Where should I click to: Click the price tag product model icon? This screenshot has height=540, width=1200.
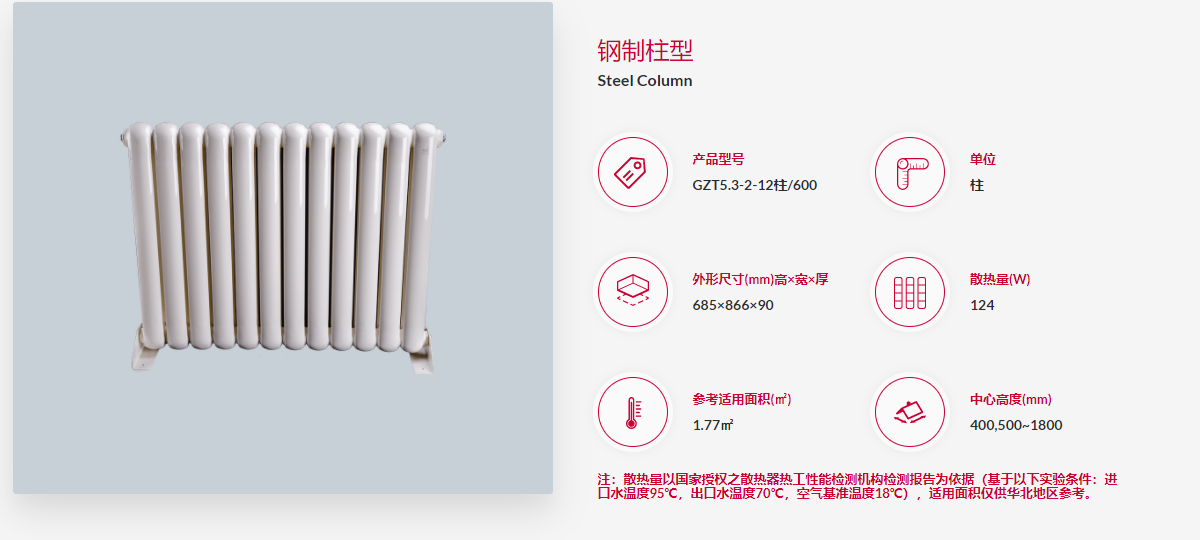point(633,172)
